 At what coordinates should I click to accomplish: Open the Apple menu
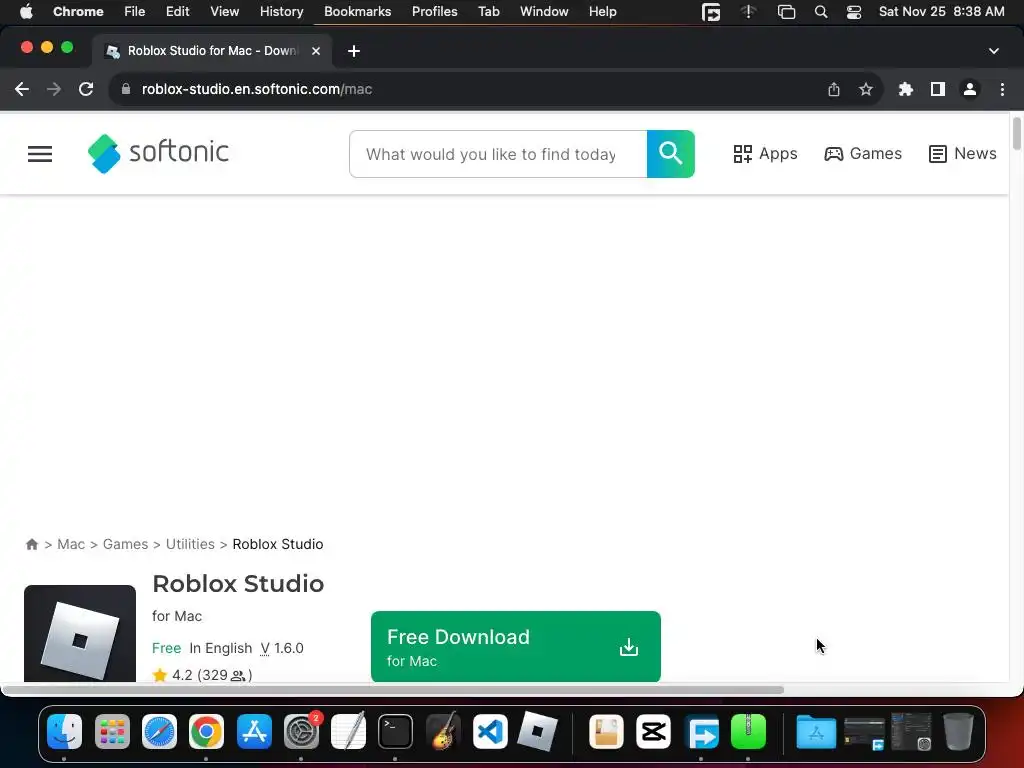pos(26,12)
